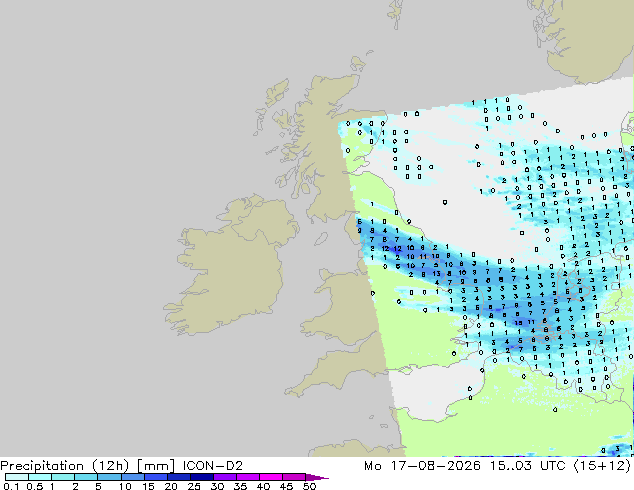Click the "Mo" weekday label
Image resolution: width=634 pixels, height=490 pixels.
tap(372, 466)
